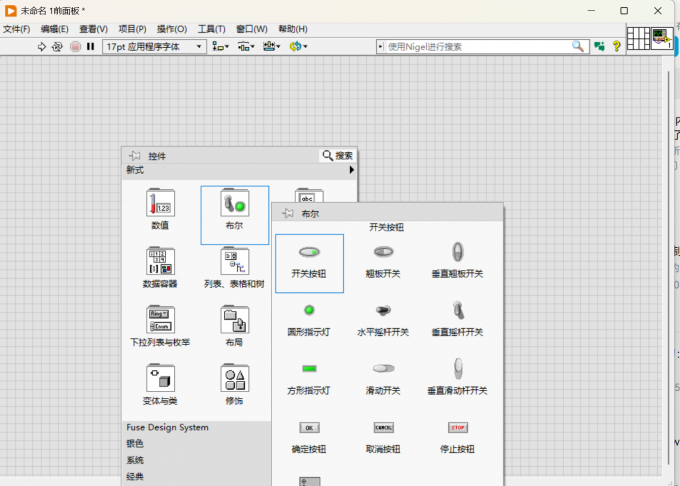Image resolution: width=680 pixels, height=486 pixels.
Task: Open the 帮助(H) menu
Action: (x=293, y=29)
